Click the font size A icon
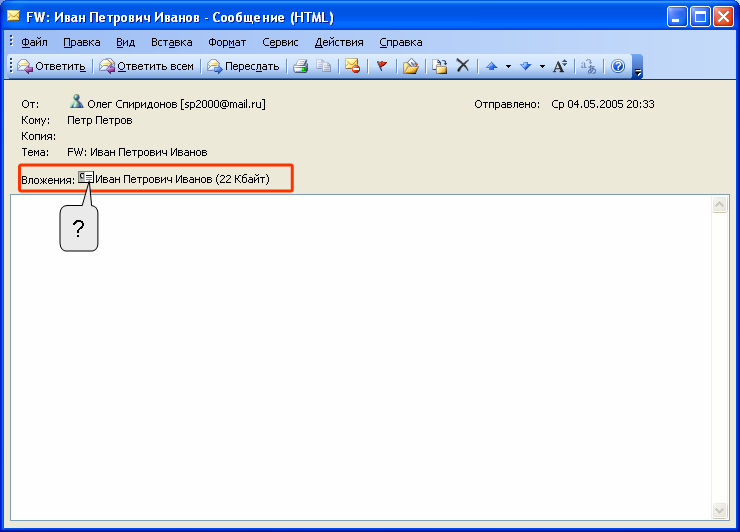Image resolution: width=740 pixels, height=532 pixels. [560, 66]
